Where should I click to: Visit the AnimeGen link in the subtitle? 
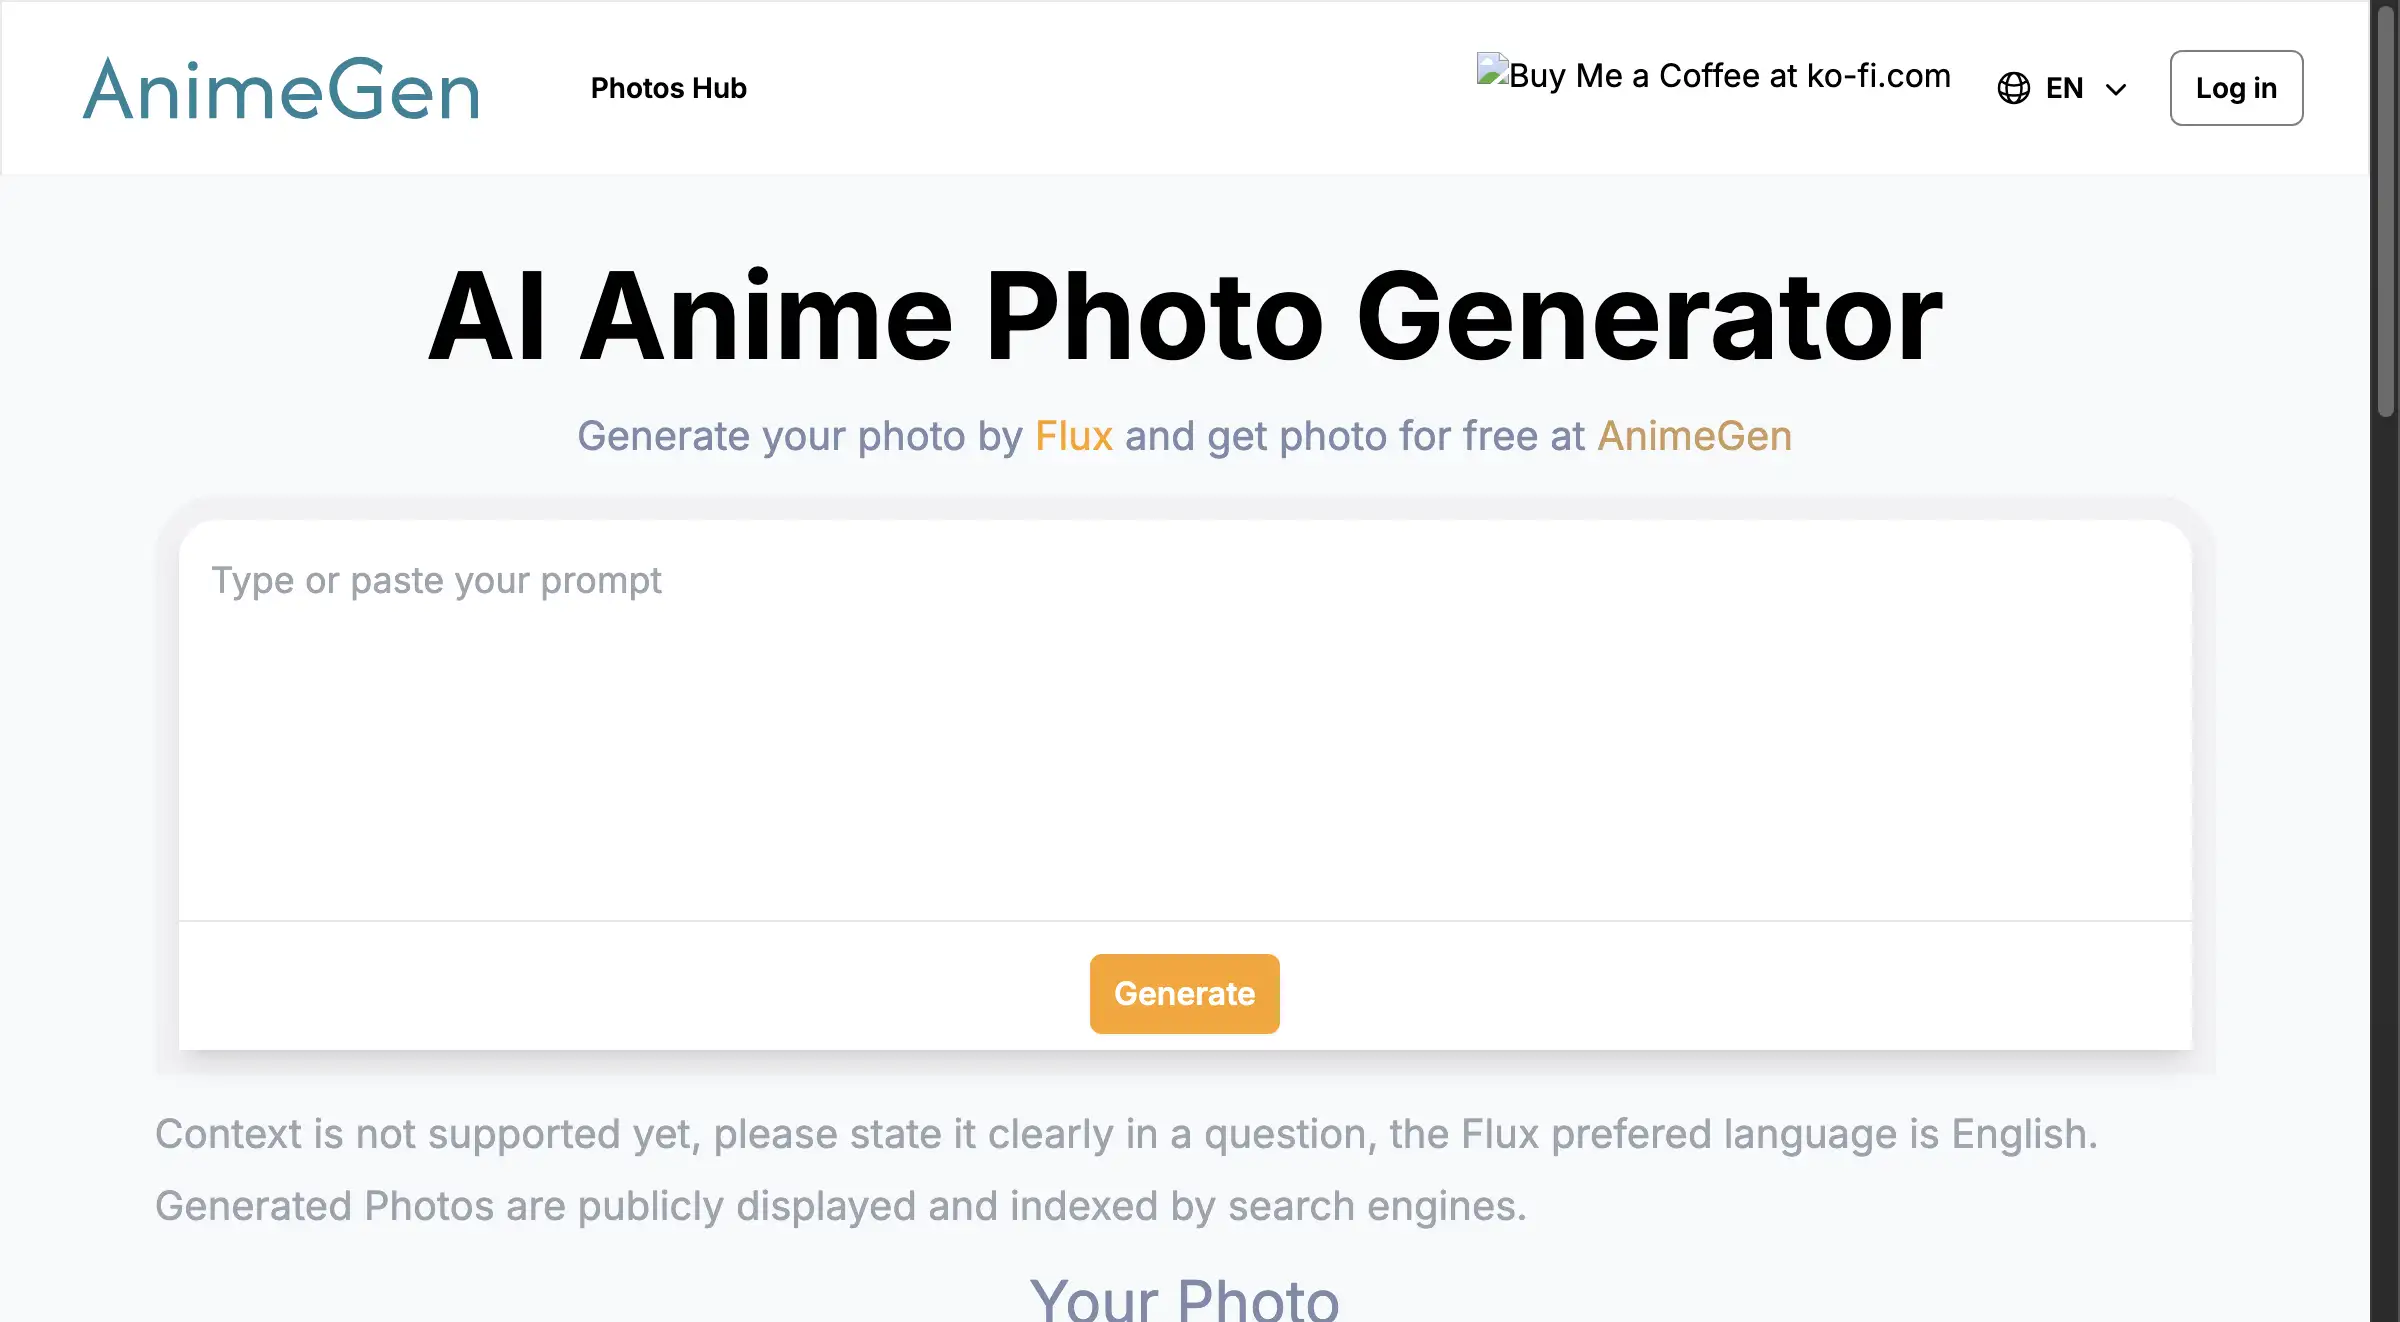click(1693, 436)
